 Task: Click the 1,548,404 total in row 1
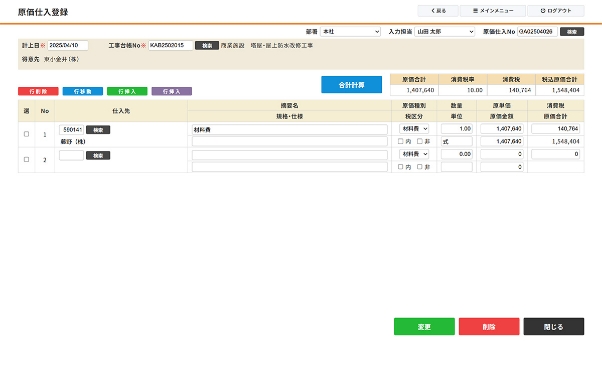[566, 141]
